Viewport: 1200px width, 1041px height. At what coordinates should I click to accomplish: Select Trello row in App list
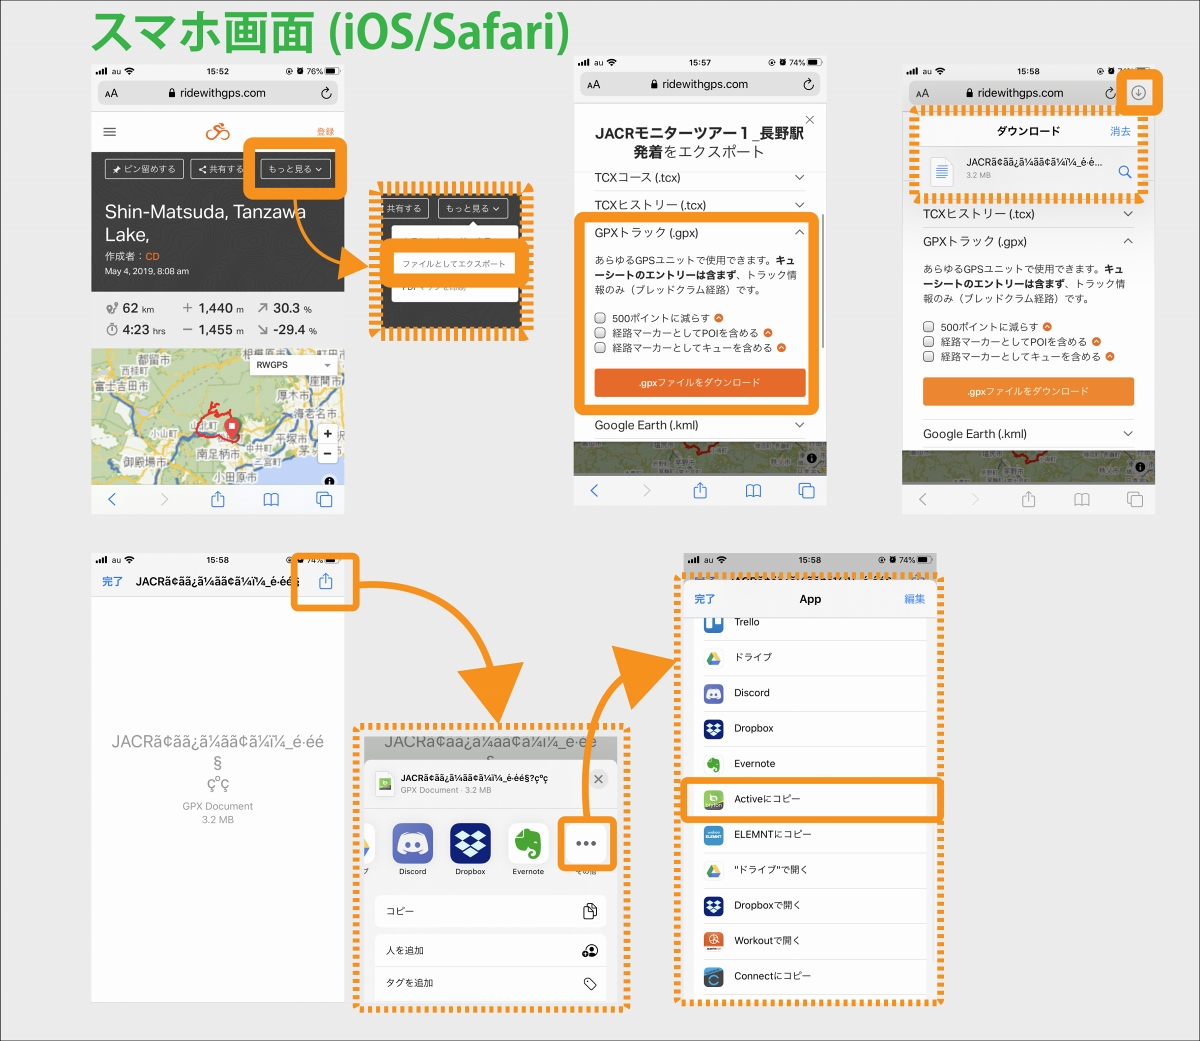(812, 624)
